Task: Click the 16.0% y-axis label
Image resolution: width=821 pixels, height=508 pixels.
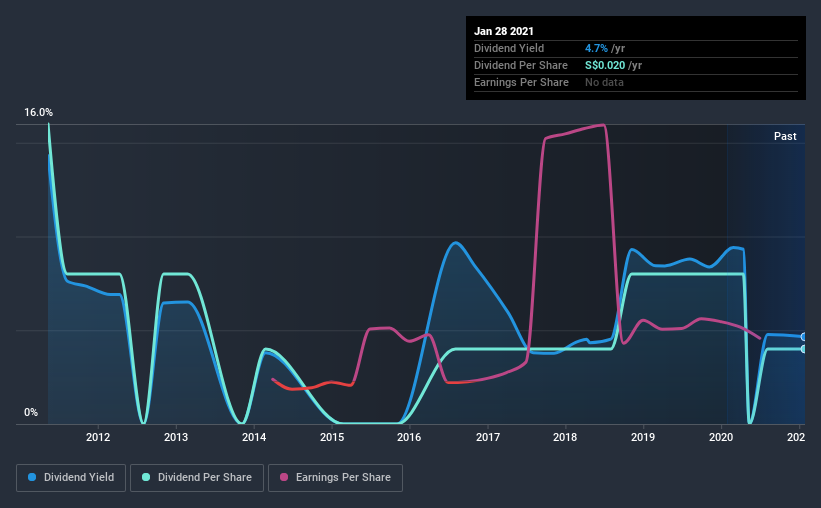Action: tap(38, 113)
